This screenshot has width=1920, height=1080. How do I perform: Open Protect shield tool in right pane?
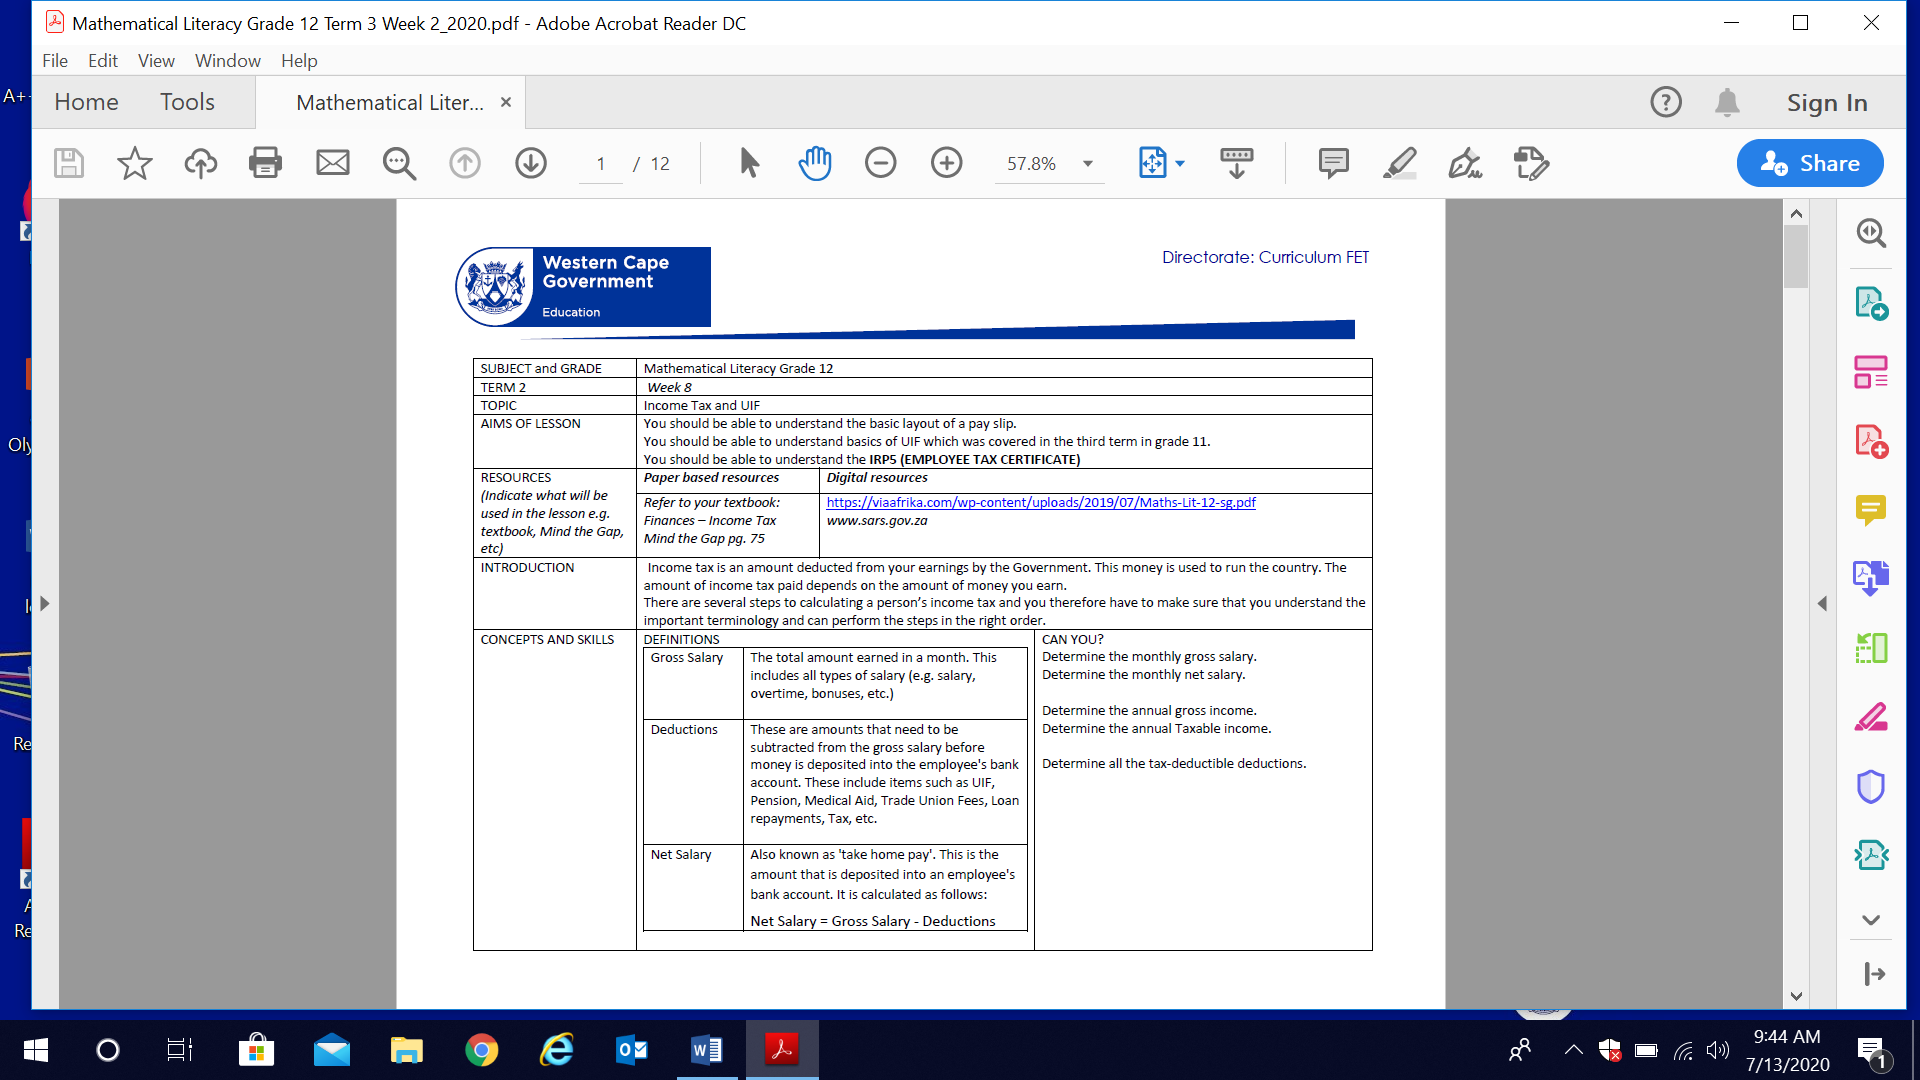(1871, 787)
